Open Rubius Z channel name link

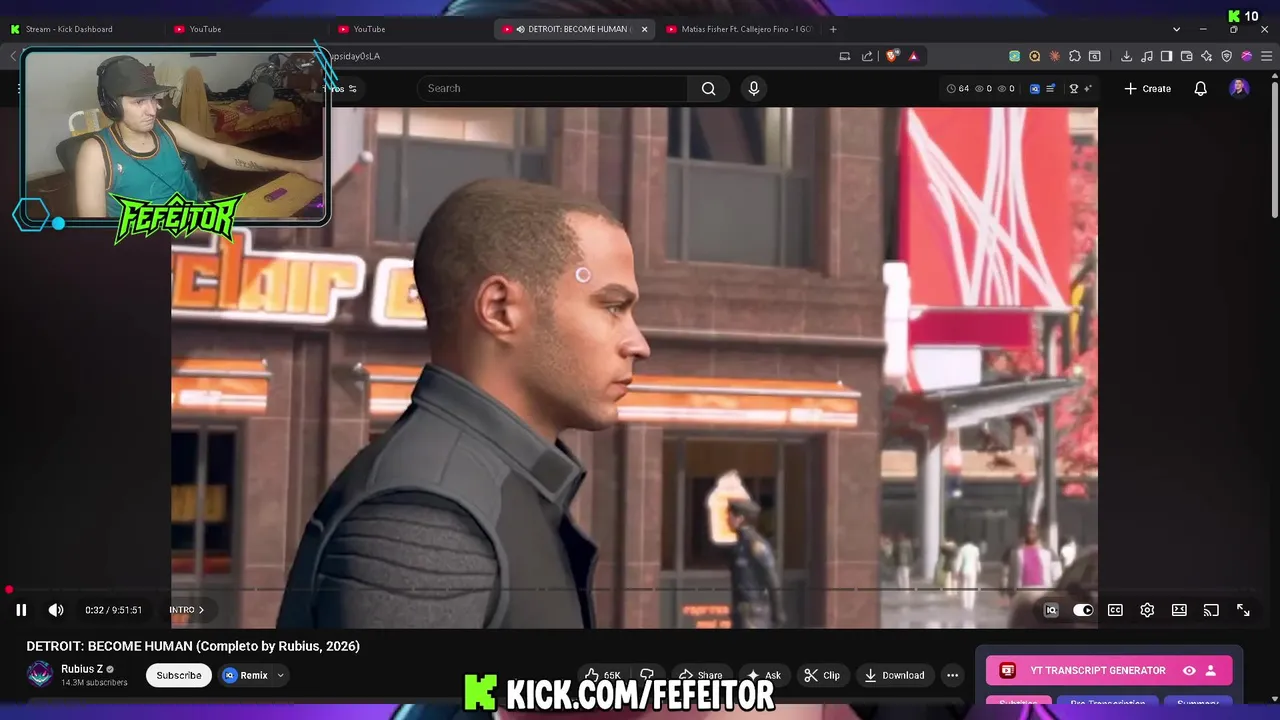82,669
